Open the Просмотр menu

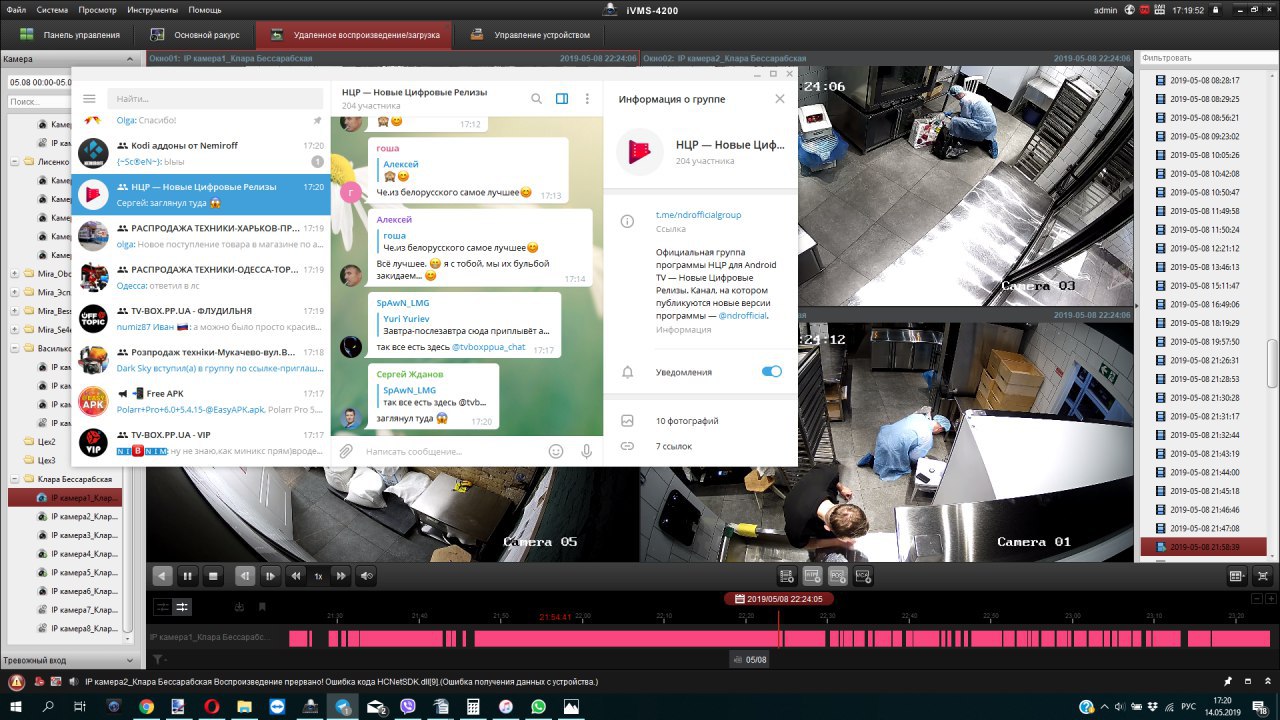click(97, 9)
